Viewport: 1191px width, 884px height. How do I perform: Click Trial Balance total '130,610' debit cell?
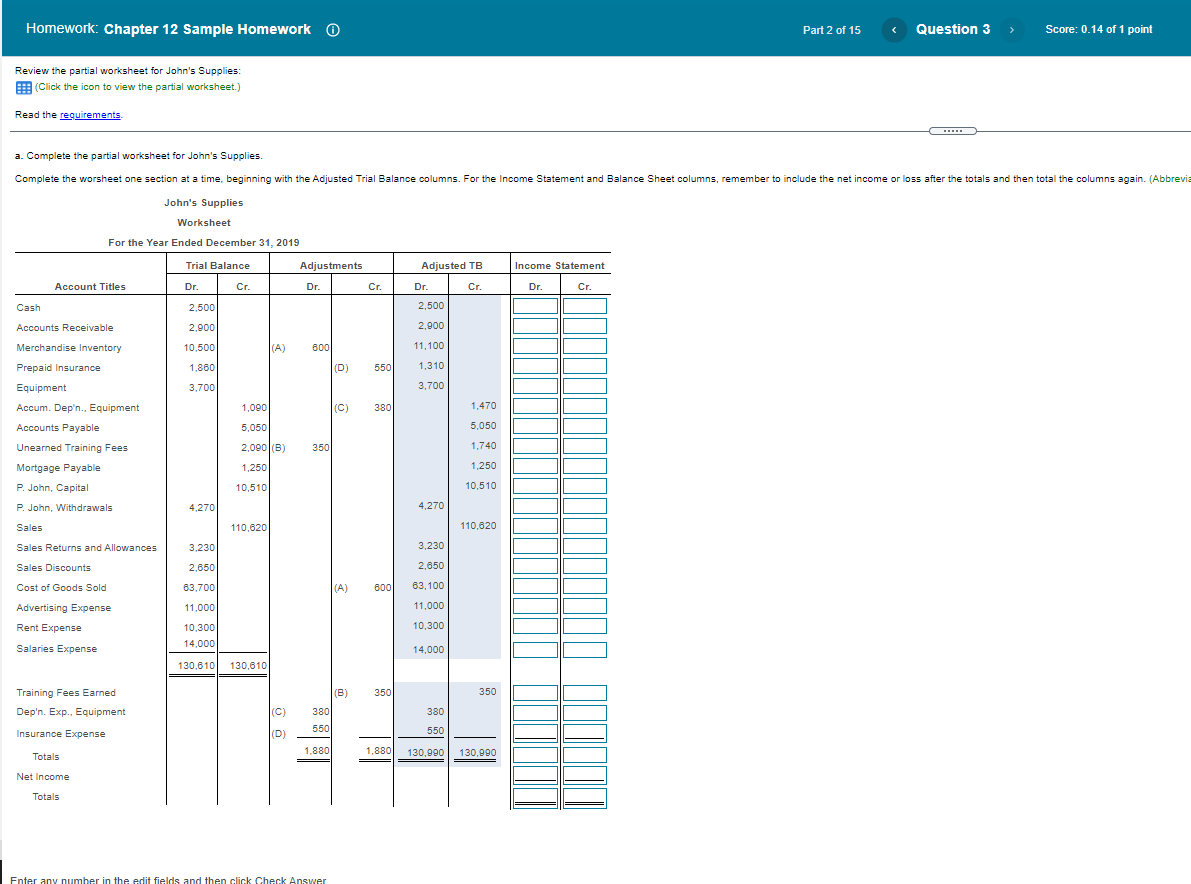tap(196, 666)
